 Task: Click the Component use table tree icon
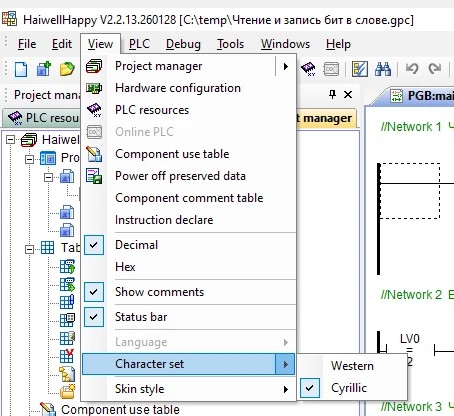point(48,409)
